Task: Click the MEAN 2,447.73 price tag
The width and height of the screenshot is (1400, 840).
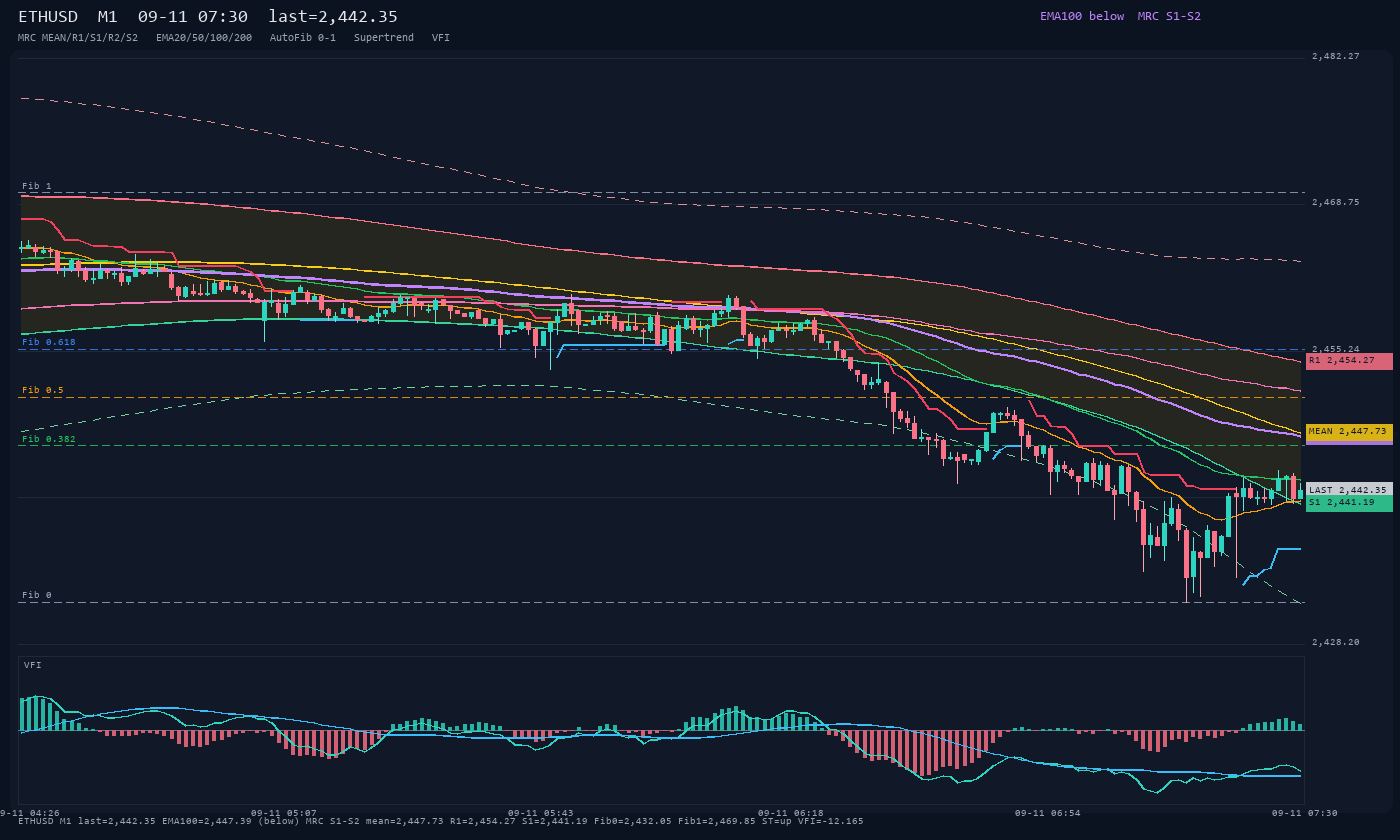Action: tap(1349, 432)
